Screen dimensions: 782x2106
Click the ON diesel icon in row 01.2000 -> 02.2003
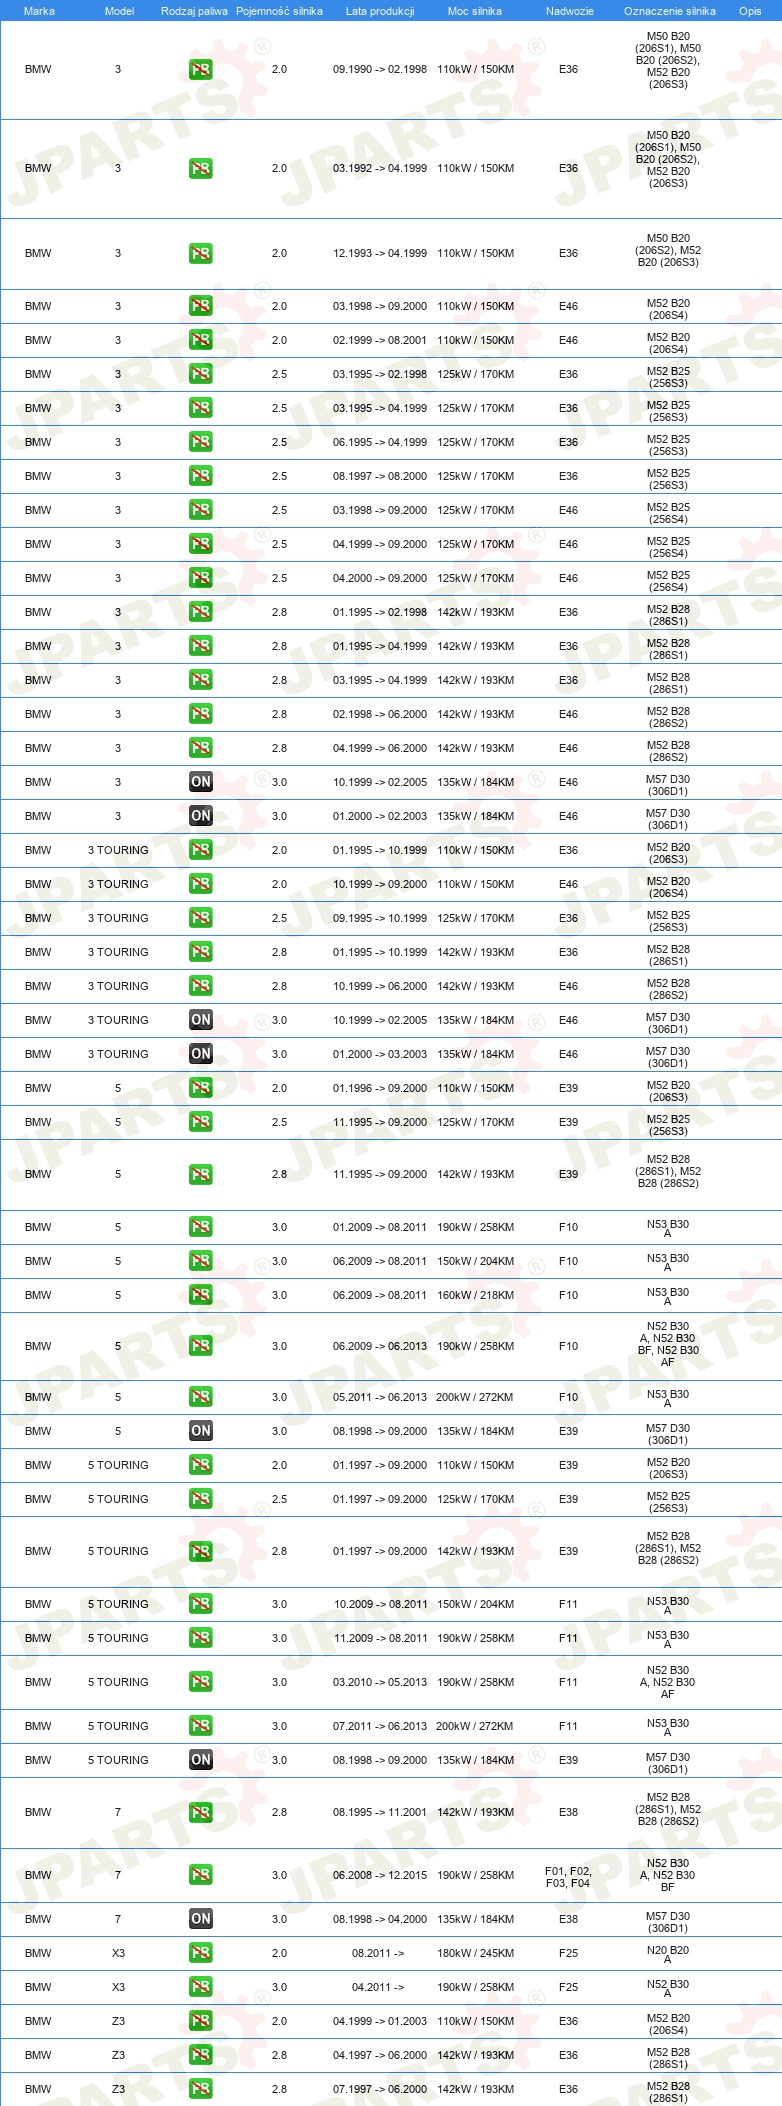(x=201, y=817)
